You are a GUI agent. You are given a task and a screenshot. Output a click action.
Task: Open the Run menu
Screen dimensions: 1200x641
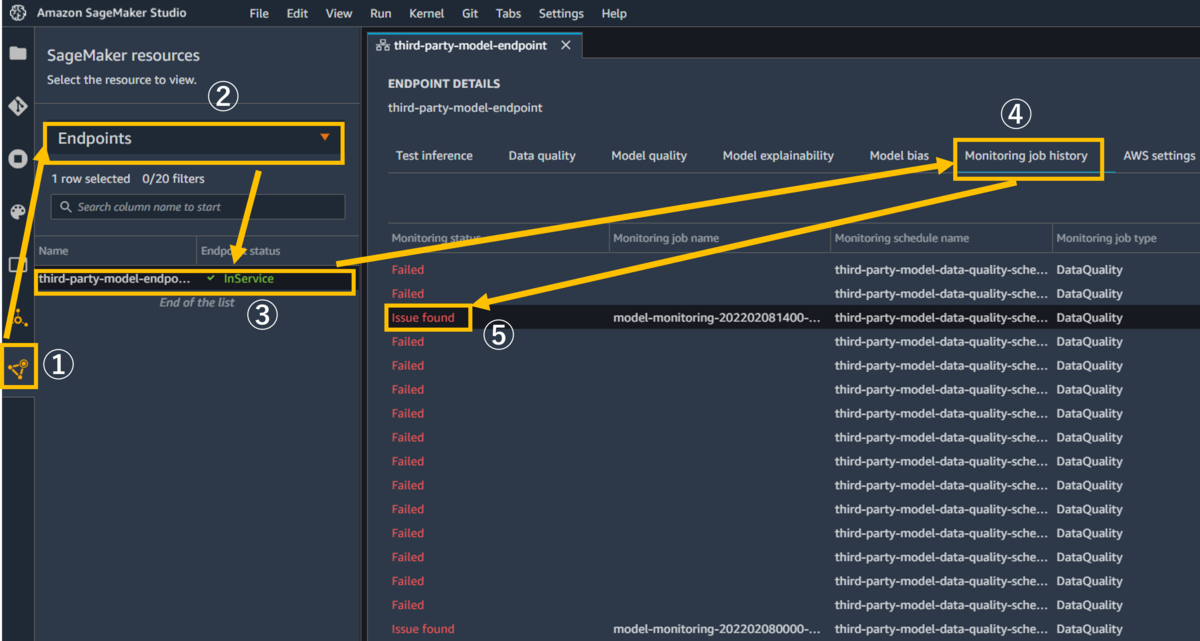pos(380,14)
